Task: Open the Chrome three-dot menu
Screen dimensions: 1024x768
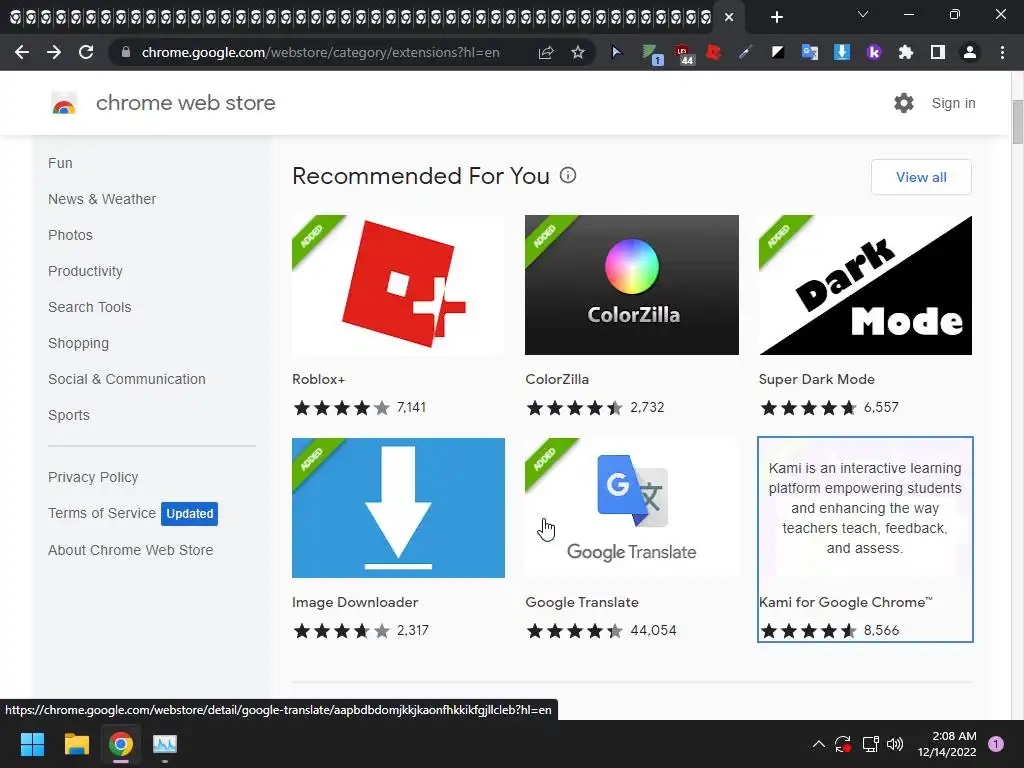Action: 1002,52
